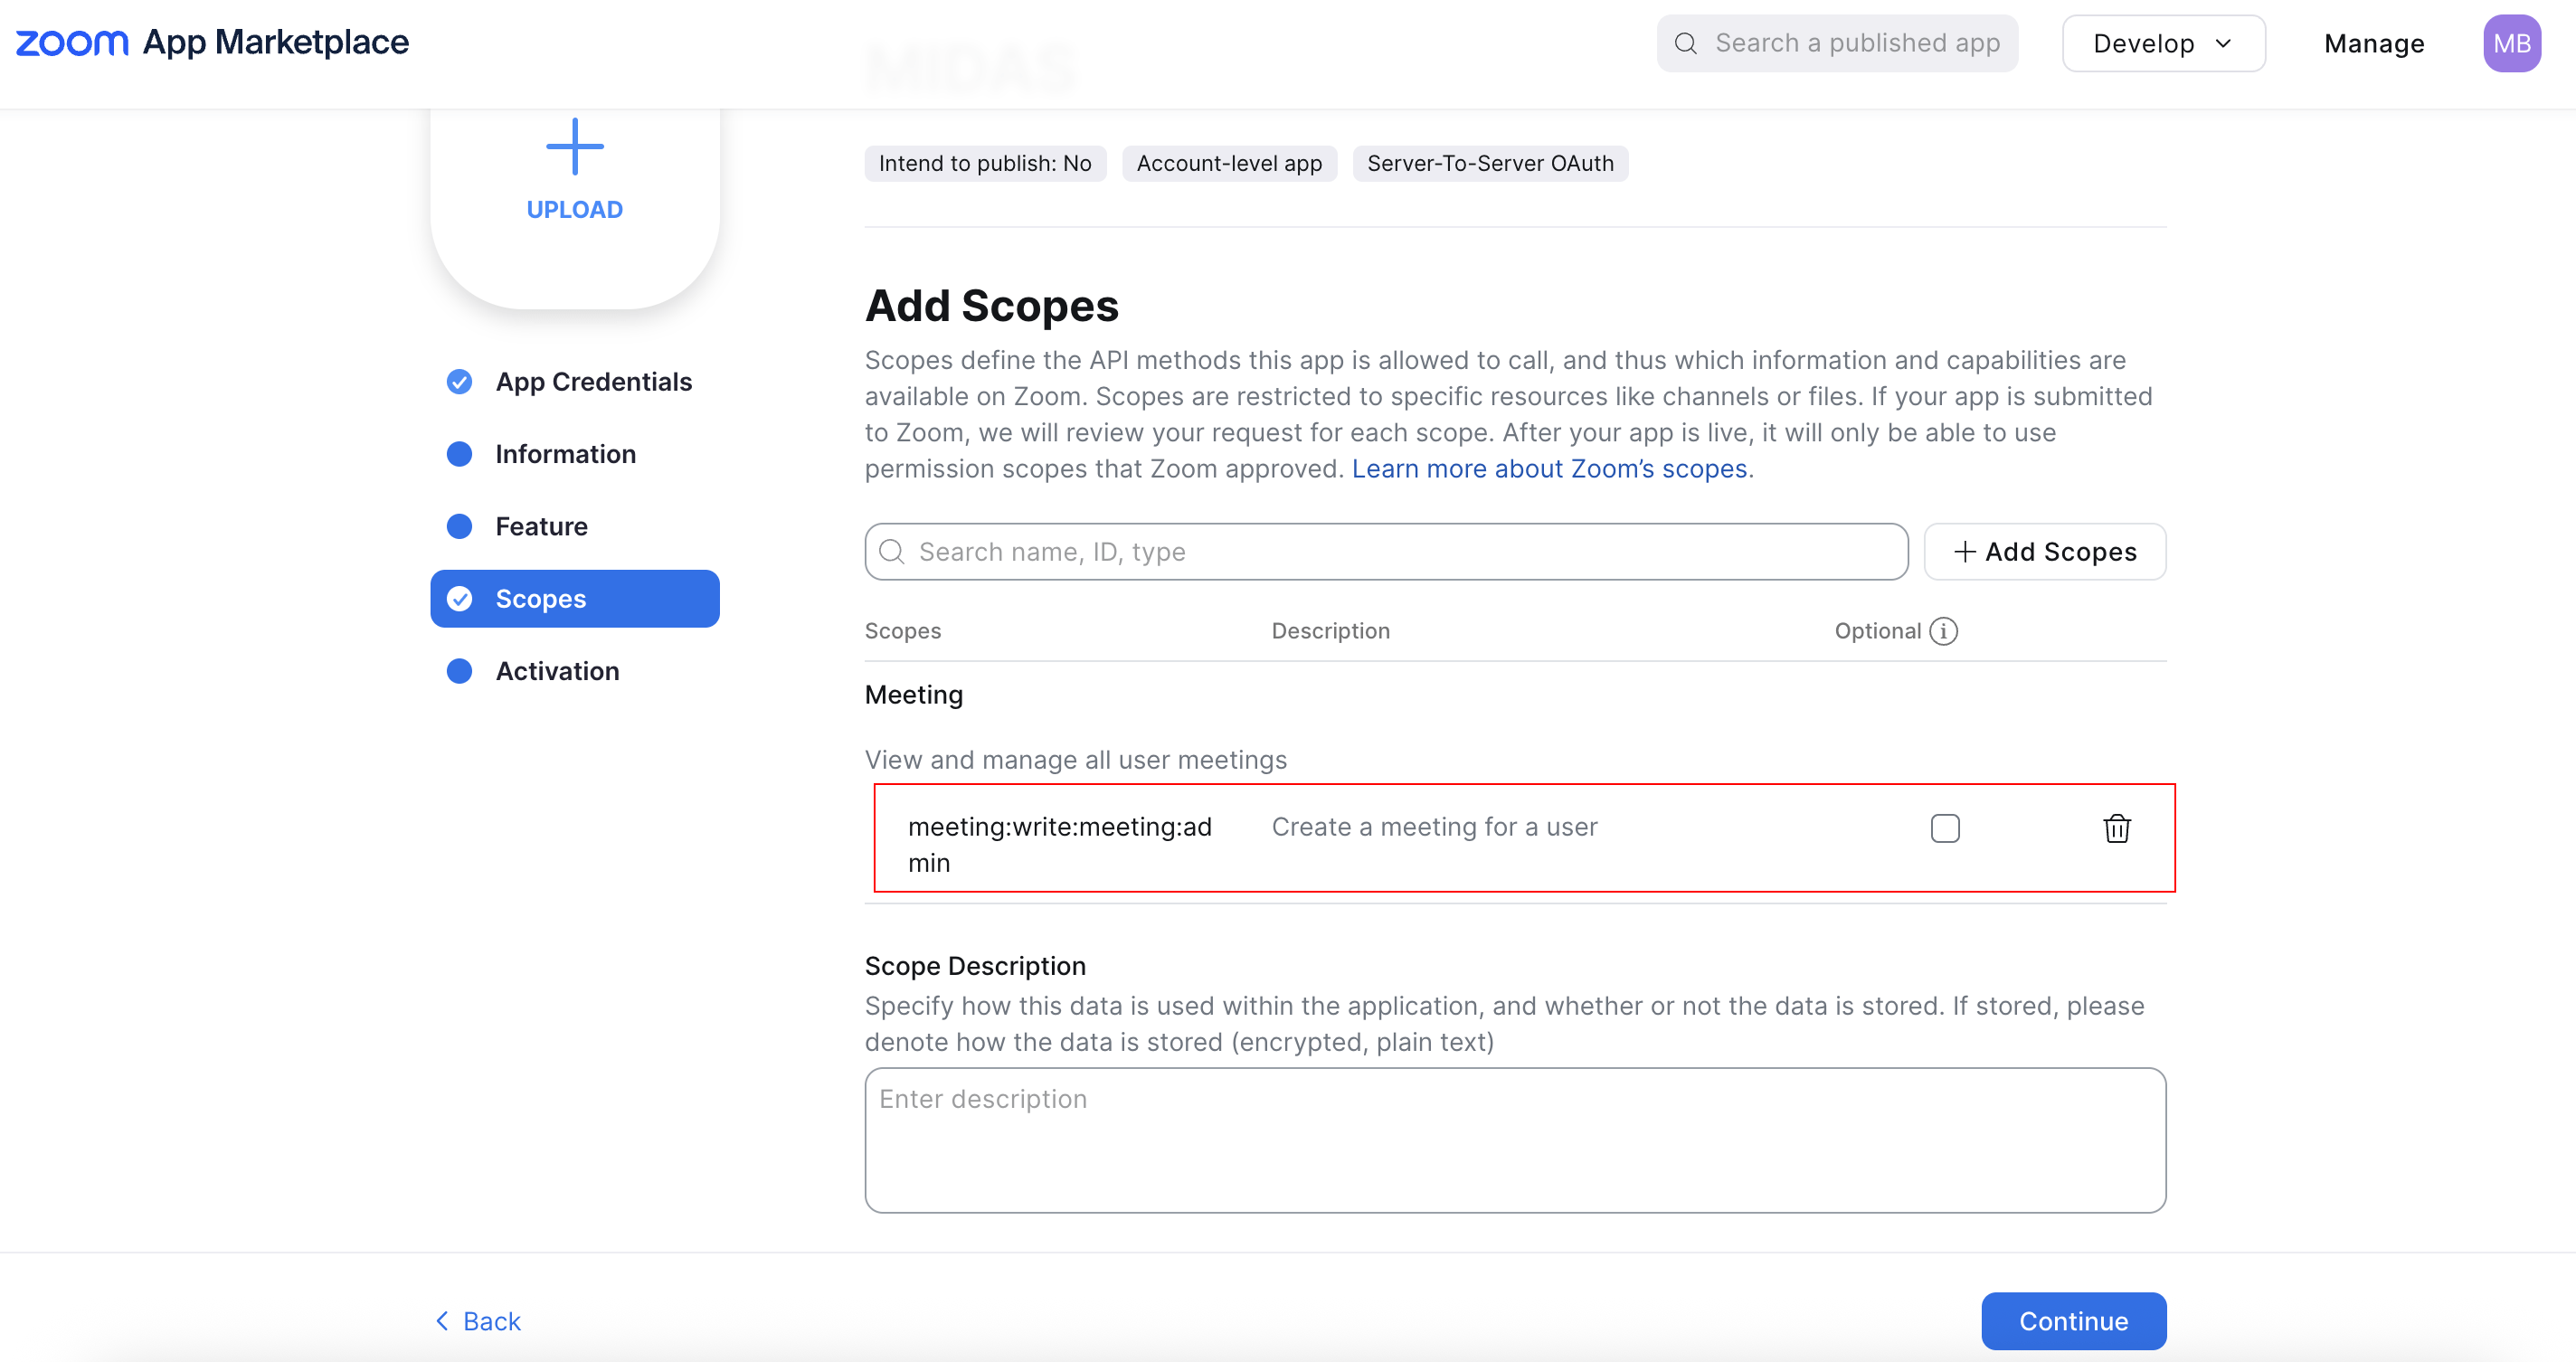Click the Zoom App Marketplace logo
Viewport: 2576px width, 1362px height.
tap(212, 42)
